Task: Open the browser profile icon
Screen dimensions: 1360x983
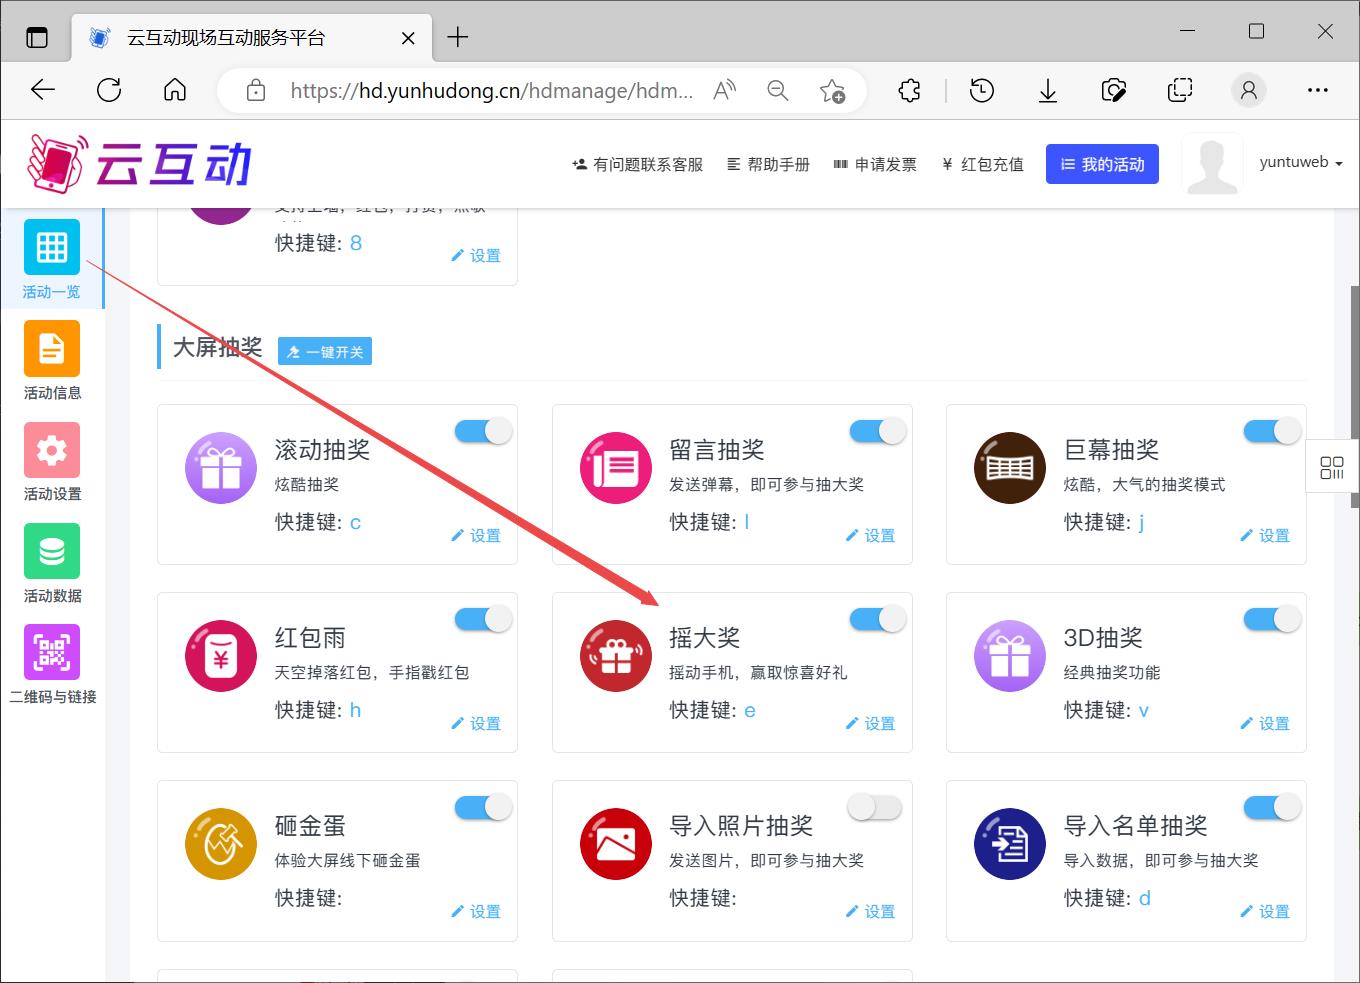Action: pos(1248,91)
